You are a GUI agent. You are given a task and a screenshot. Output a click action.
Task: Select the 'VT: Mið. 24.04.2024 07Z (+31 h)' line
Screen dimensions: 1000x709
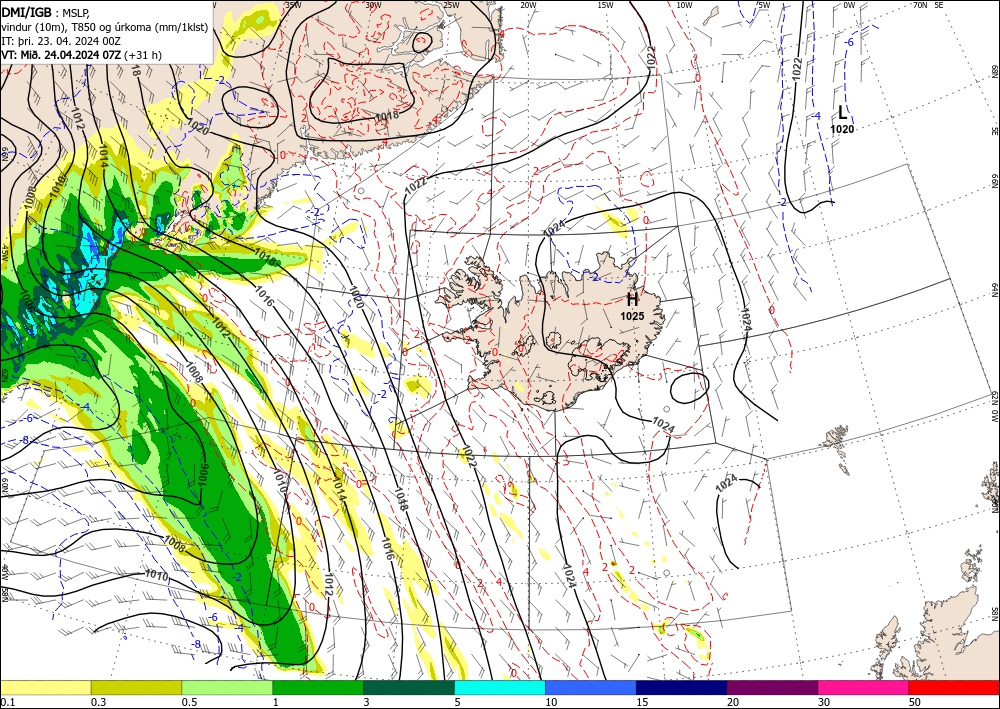82,55
